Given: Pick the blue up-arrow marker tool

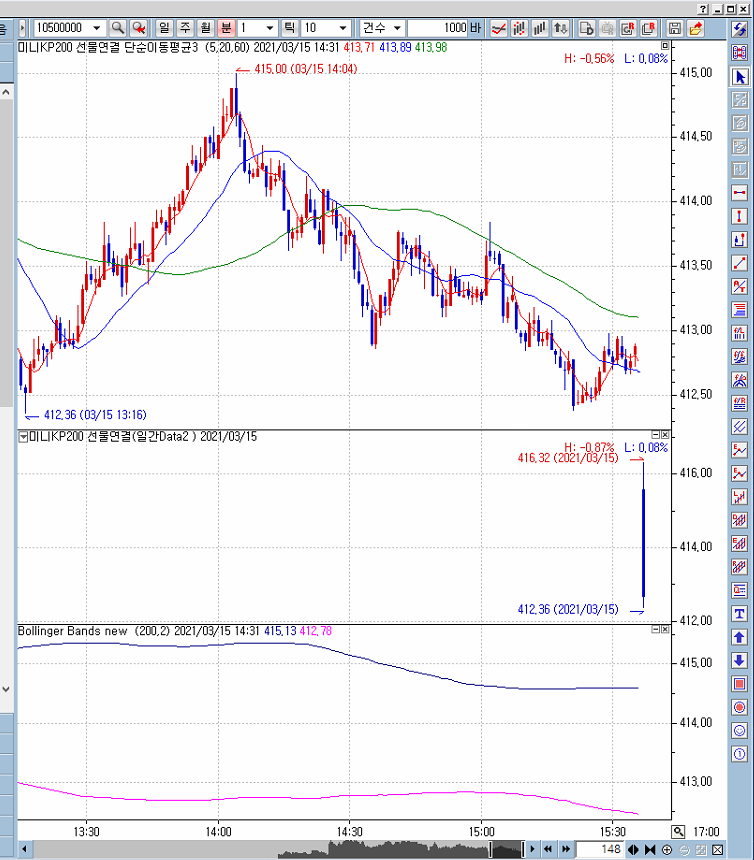Looking at the screenshot, I should pyautogui.click(x=740, y=637).
